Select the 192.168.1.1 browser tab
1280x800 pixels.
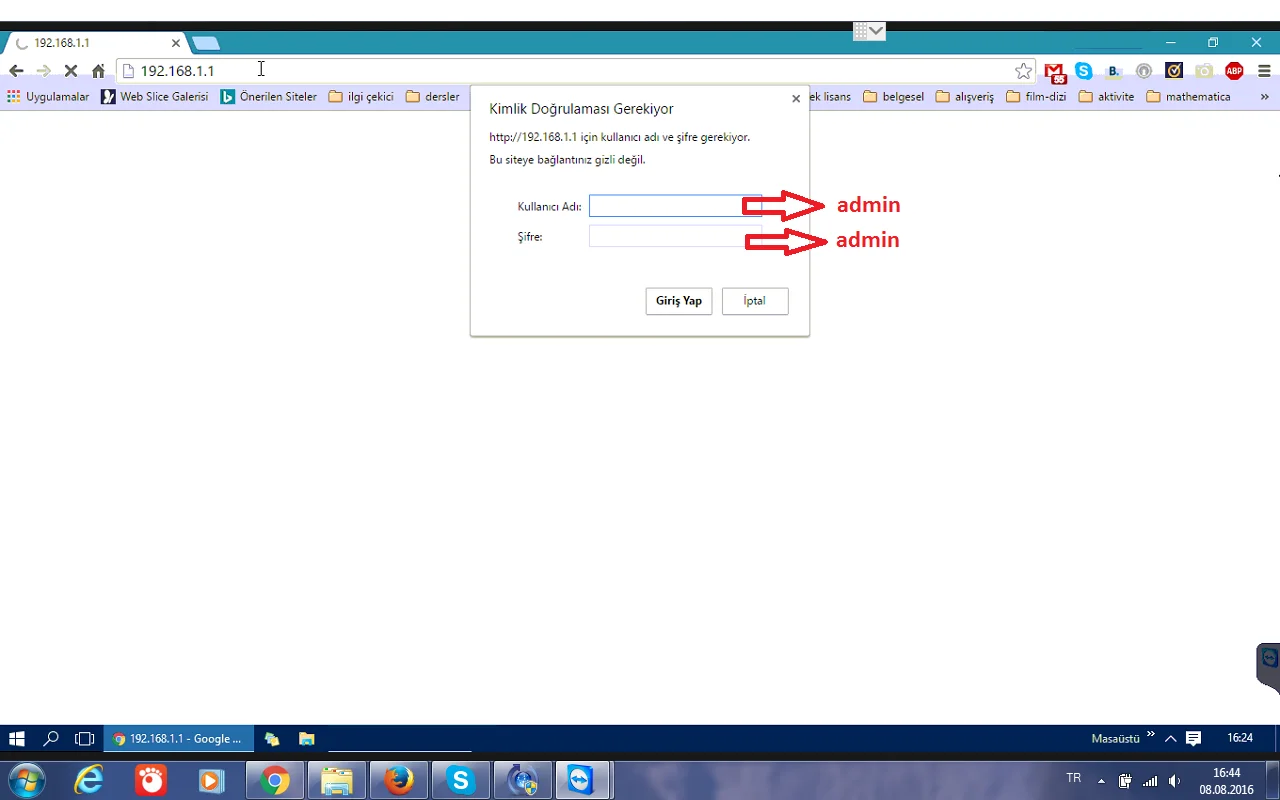(95, 43)
